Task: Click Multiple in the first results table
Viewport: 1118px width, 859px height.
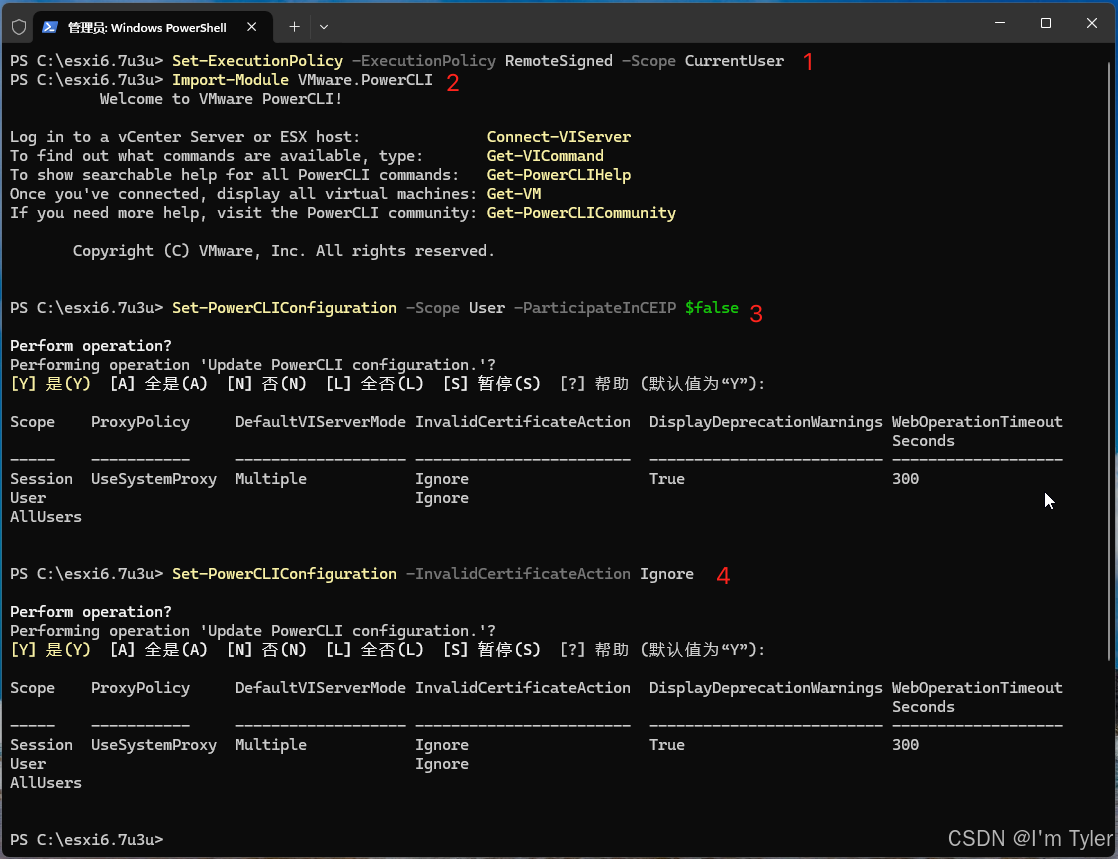Action: click(271, 479)
